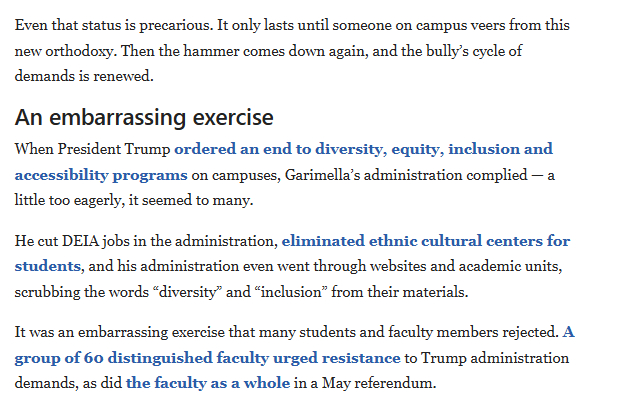
Task: Follow the "eliminated ethnic cultural centers" link
Action: (x=425, y=241)
